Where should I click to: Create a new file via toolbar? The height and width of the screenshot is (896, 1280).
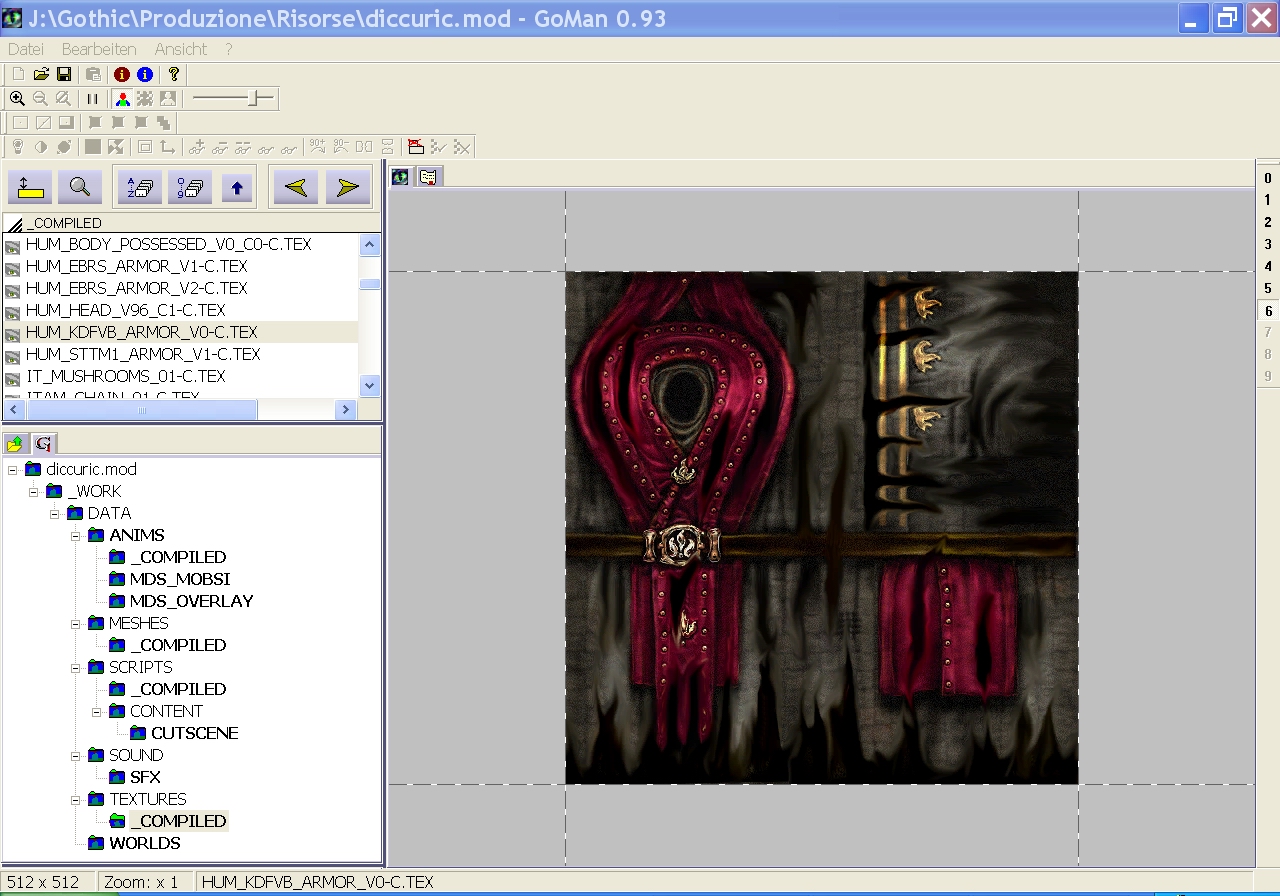tap(18, 74)
